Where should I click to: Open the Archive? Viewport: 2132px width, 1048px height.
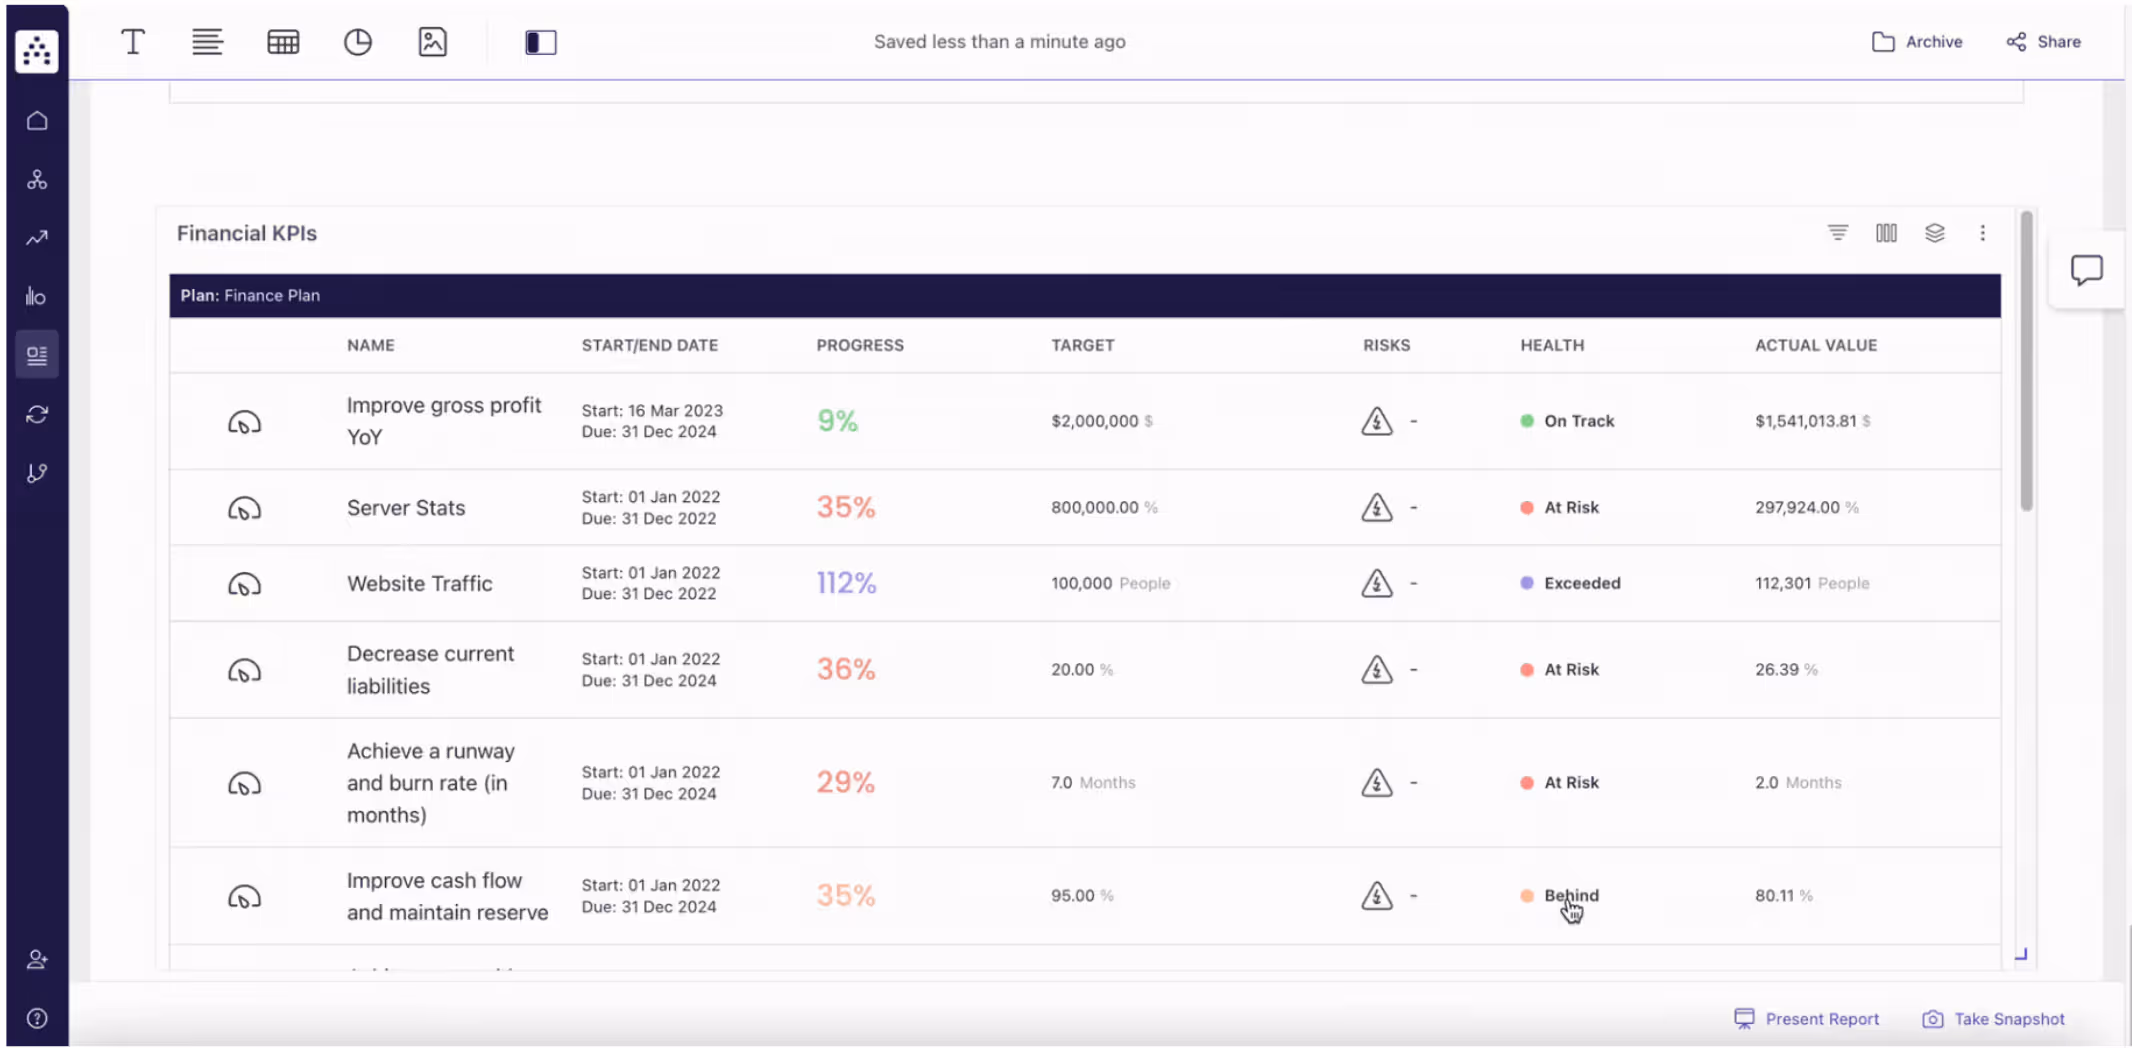pyautogui.click(x=1917, y=41)
